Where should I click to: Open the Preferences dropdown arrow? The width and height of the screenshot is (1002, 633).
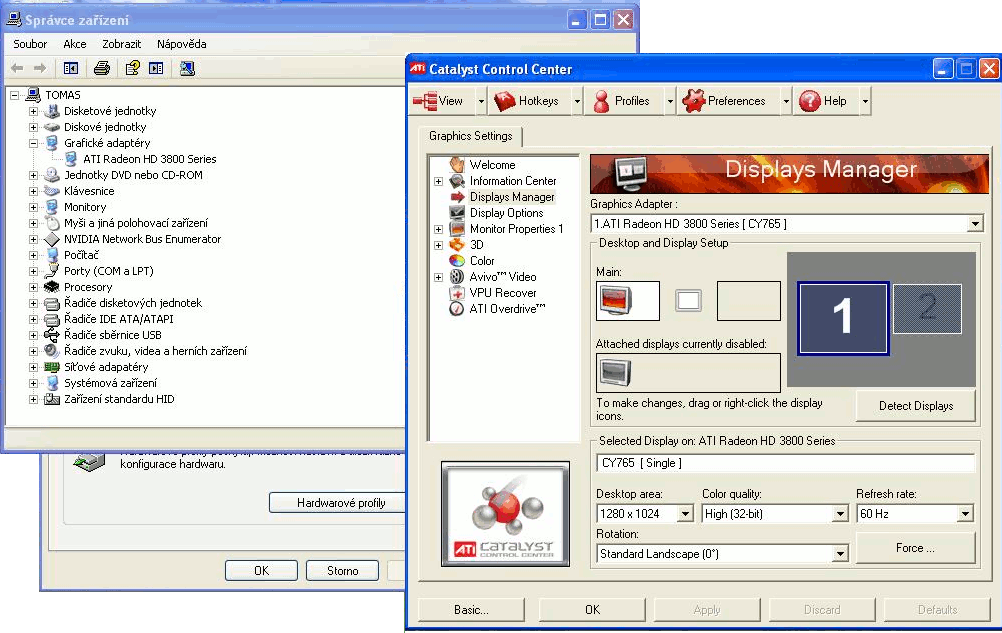[x=786, y=101]
